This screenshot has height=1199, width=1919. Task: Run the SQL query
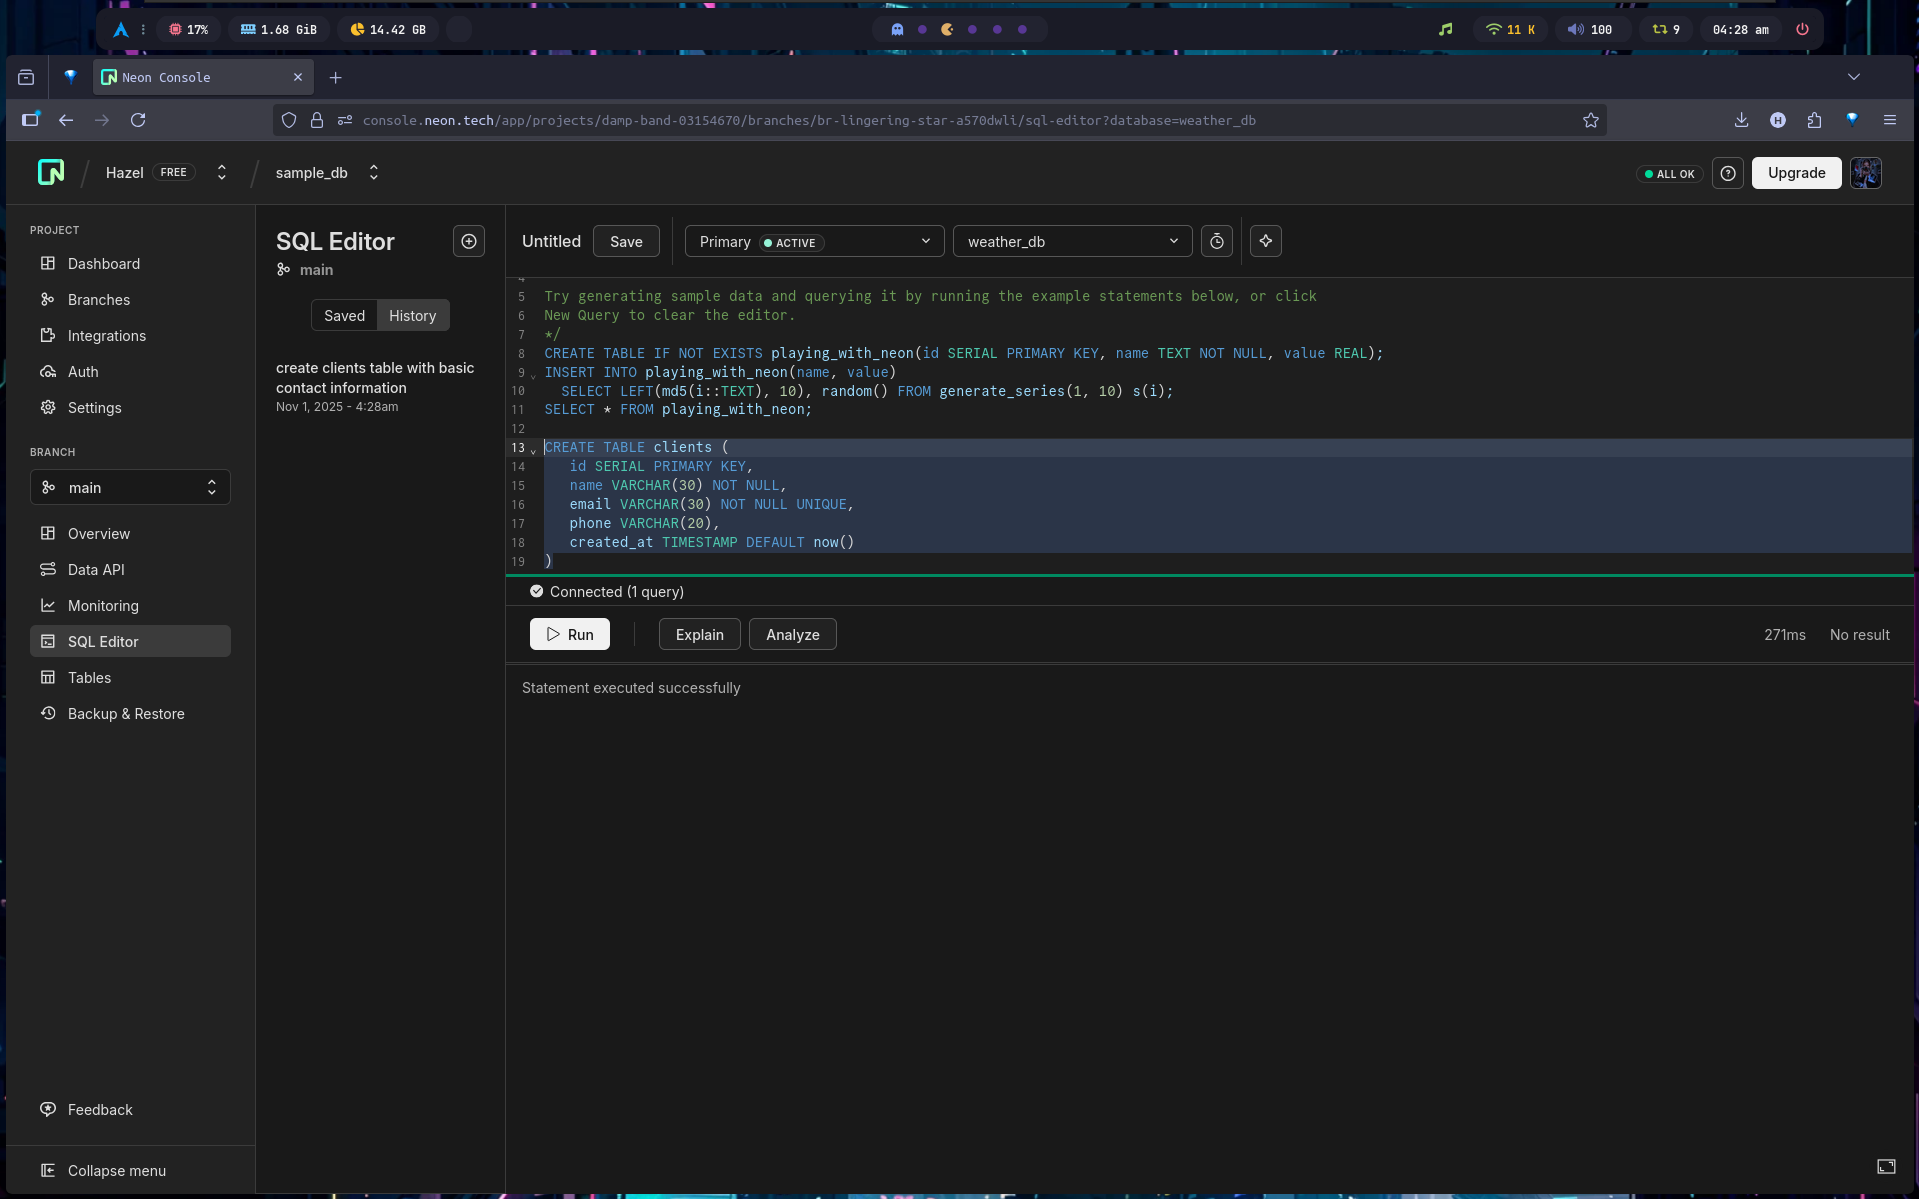tap(569, 634)
